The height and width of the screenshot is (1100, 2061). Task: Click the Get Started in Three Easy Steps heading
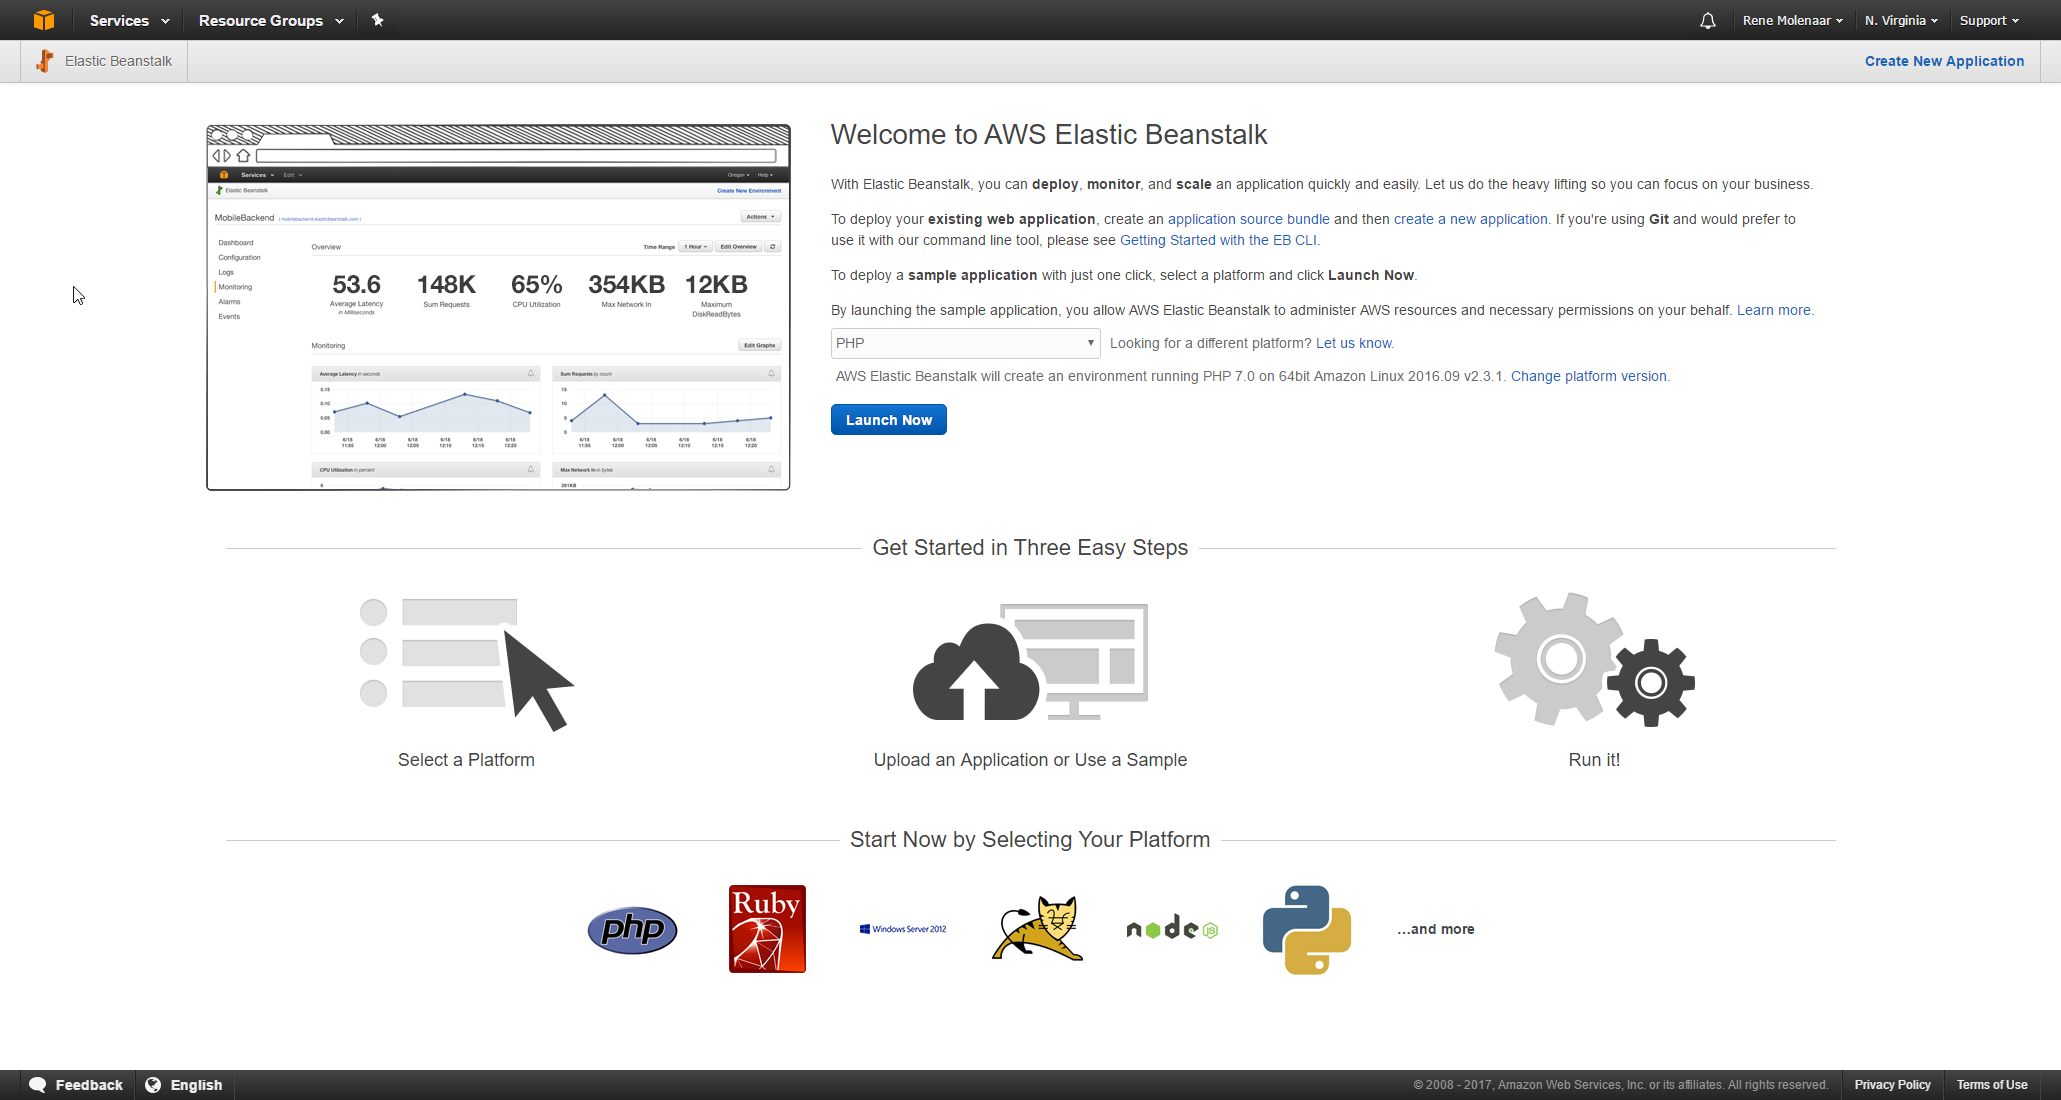[1030, 548]
